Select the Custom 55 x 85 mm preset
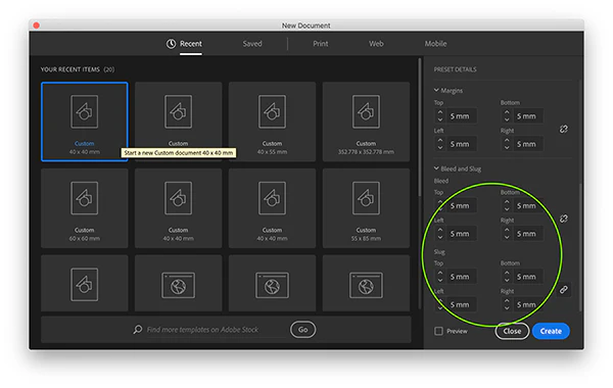The width and height of the screenshot is (613, 388). [366, 208]
